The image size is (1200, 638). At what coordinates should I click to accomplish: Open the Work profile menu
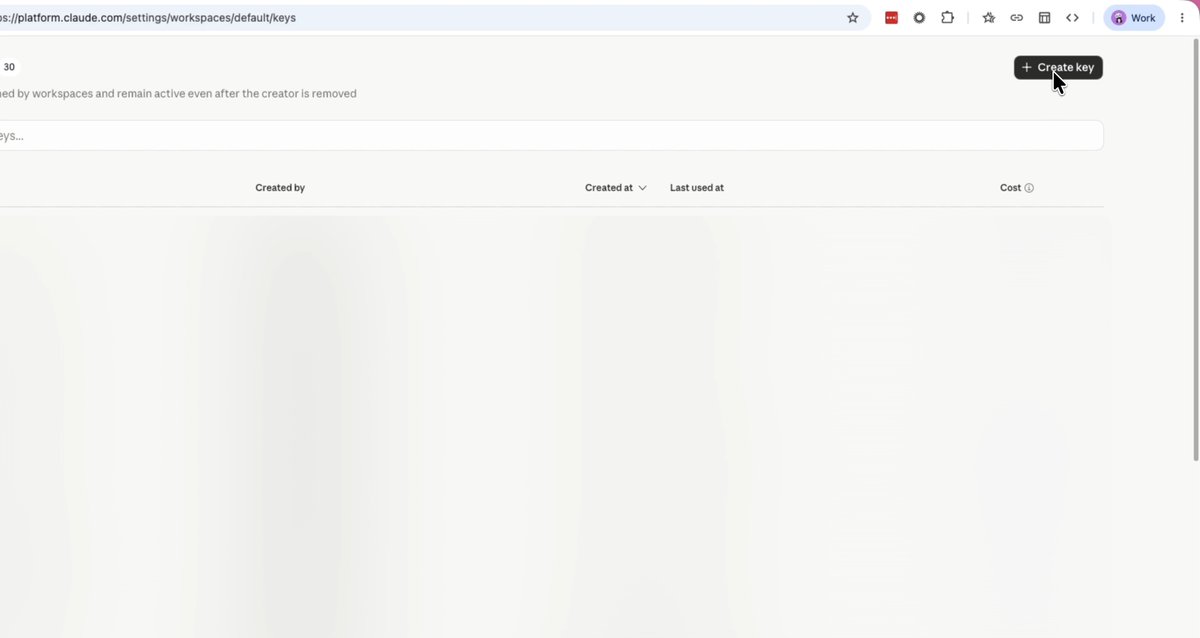click(x=1134, y=18)
